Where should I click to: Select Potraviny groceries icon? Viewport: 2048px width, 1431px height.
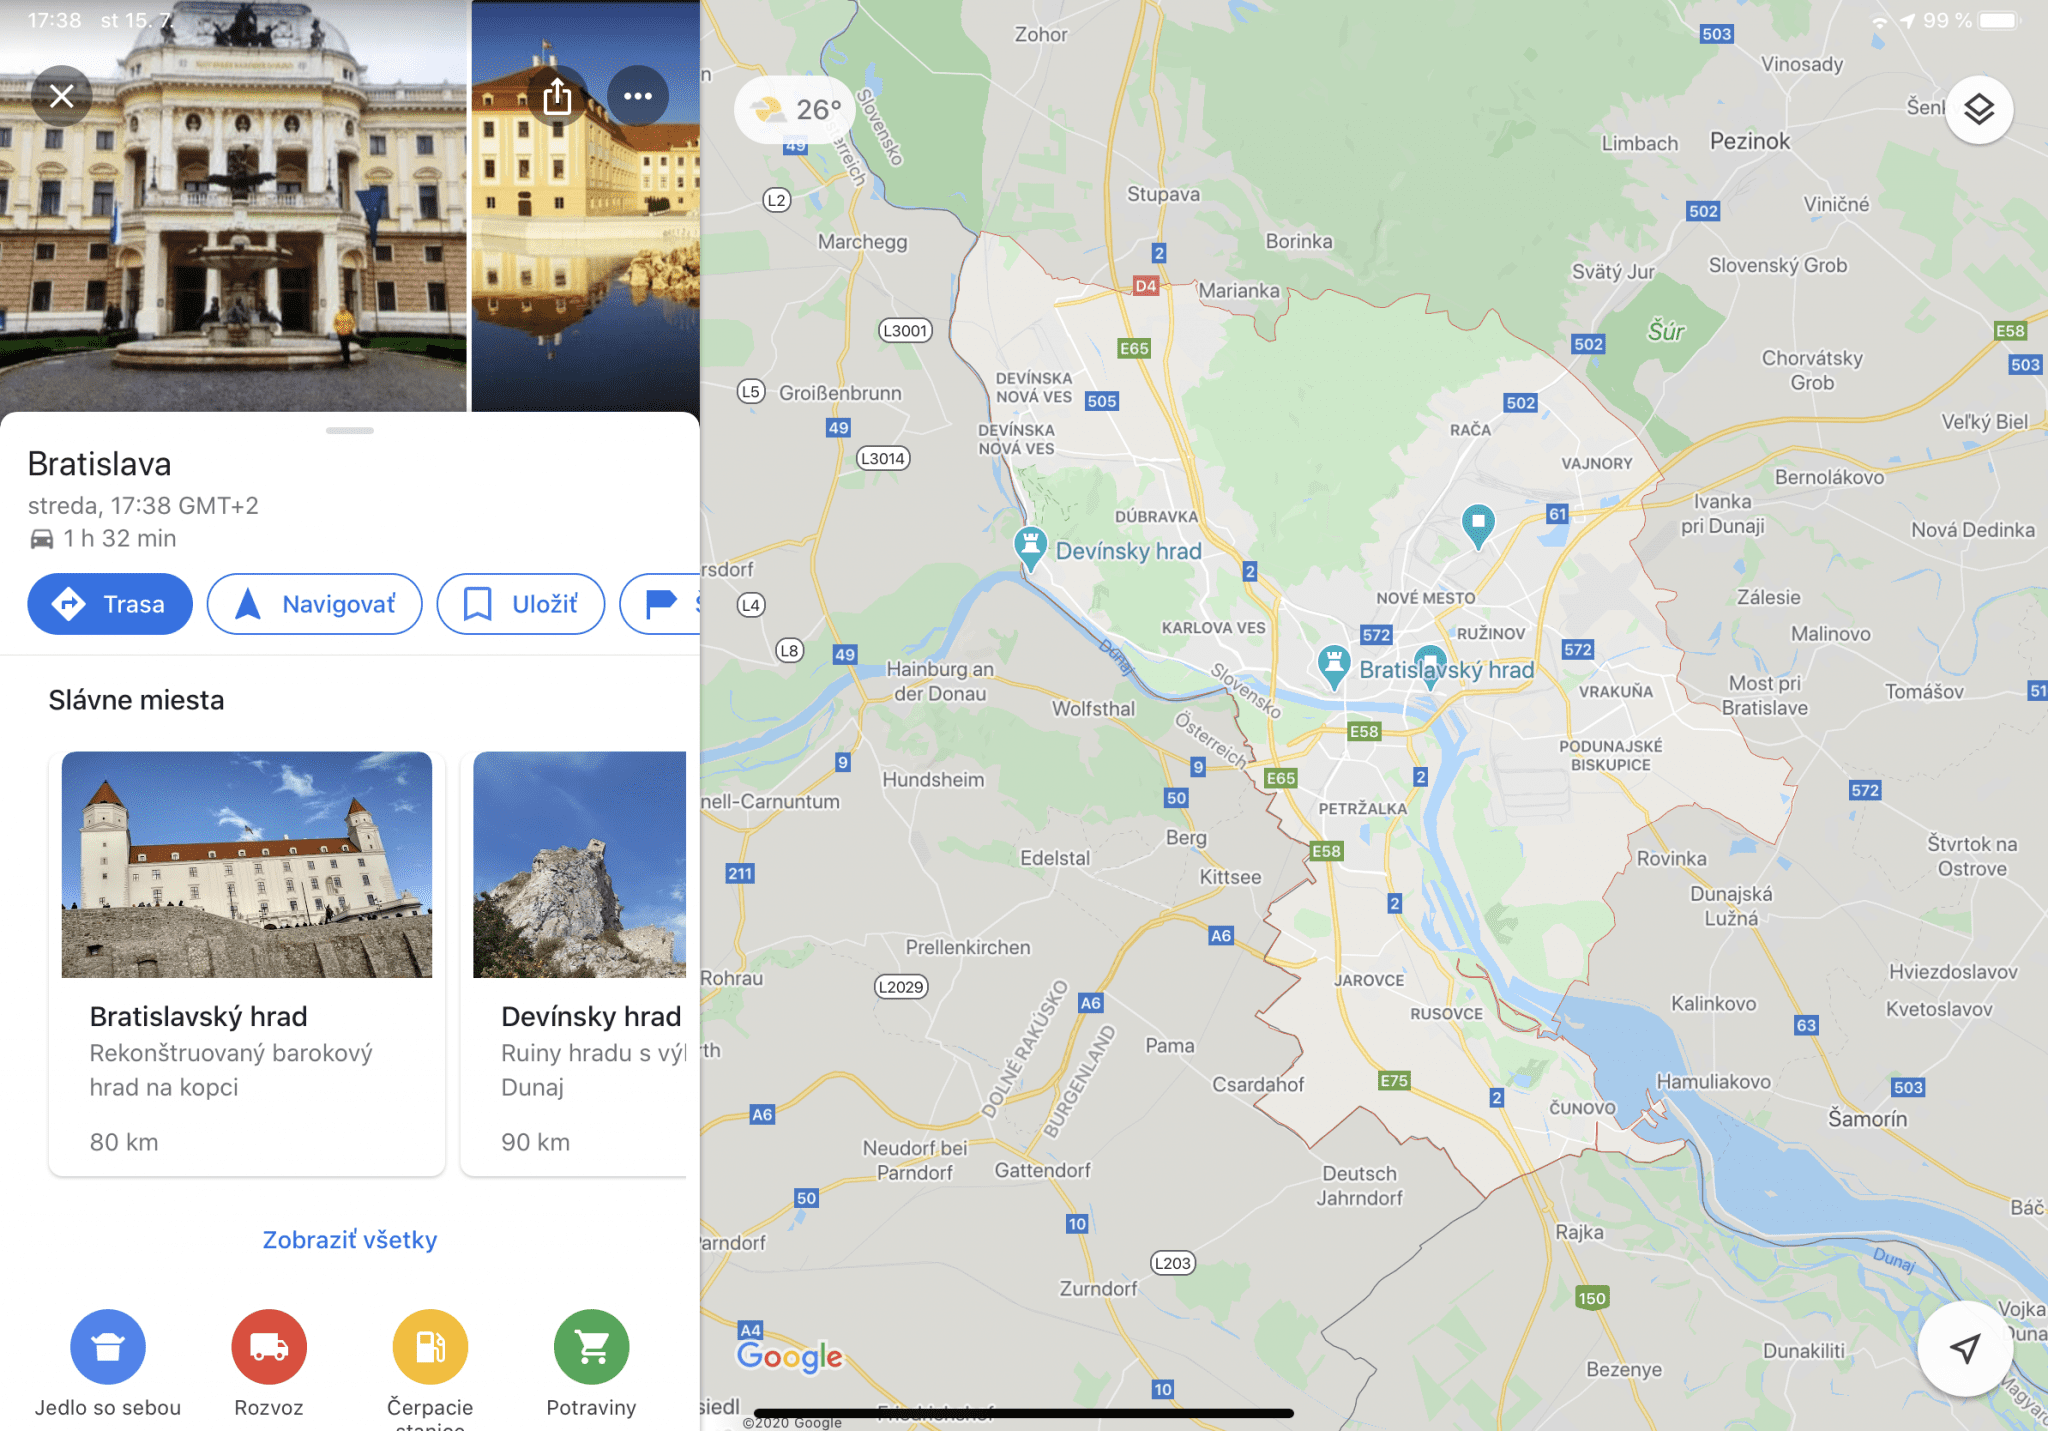tap(591, 1347)
